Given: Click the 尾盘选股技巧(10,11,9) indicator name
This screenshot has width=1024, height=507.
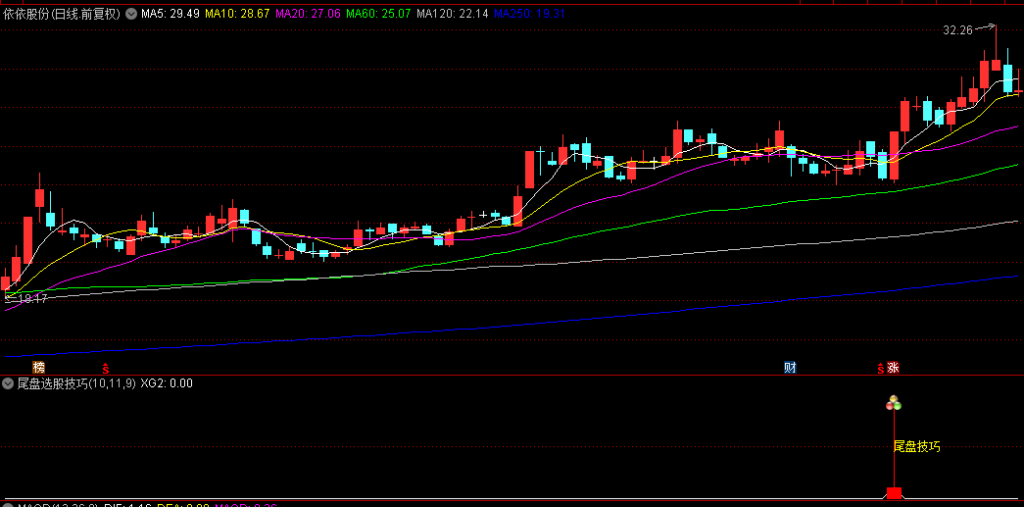Looking at the screenshot, I should click(x=77, y=383).
